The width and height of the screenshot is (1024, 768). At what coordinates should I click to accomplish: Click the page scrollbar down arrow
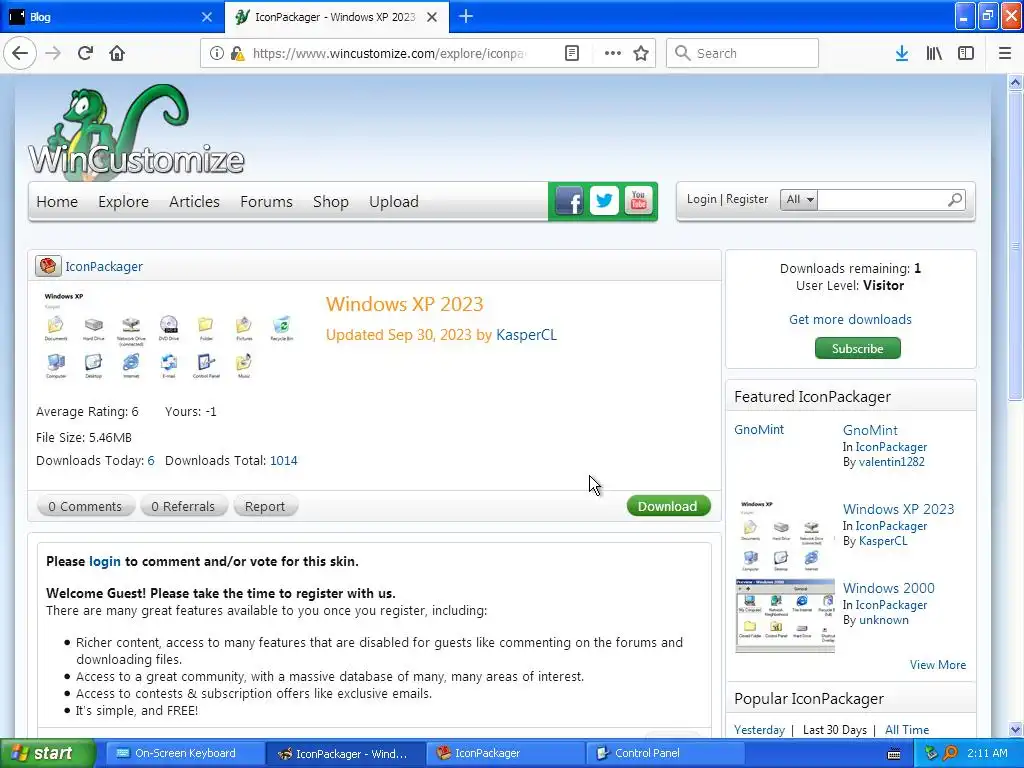coord(1015,729)
